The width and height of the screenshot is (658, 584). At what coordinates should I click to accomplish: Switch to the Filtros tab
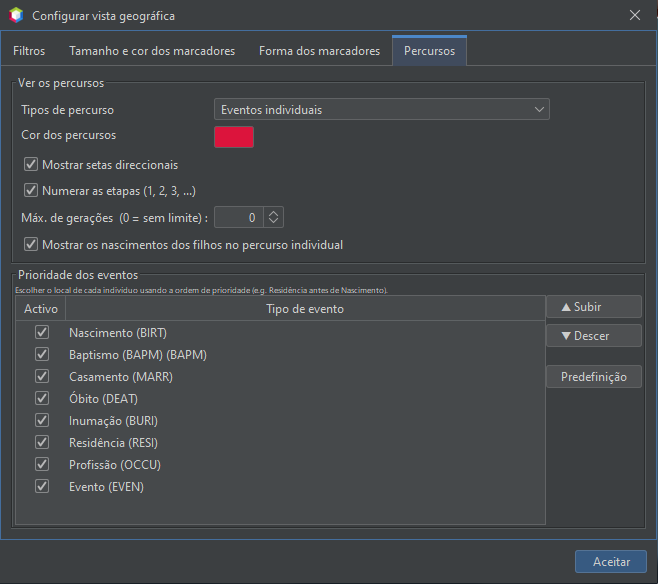pyautogui.click(x=29, y=51)
